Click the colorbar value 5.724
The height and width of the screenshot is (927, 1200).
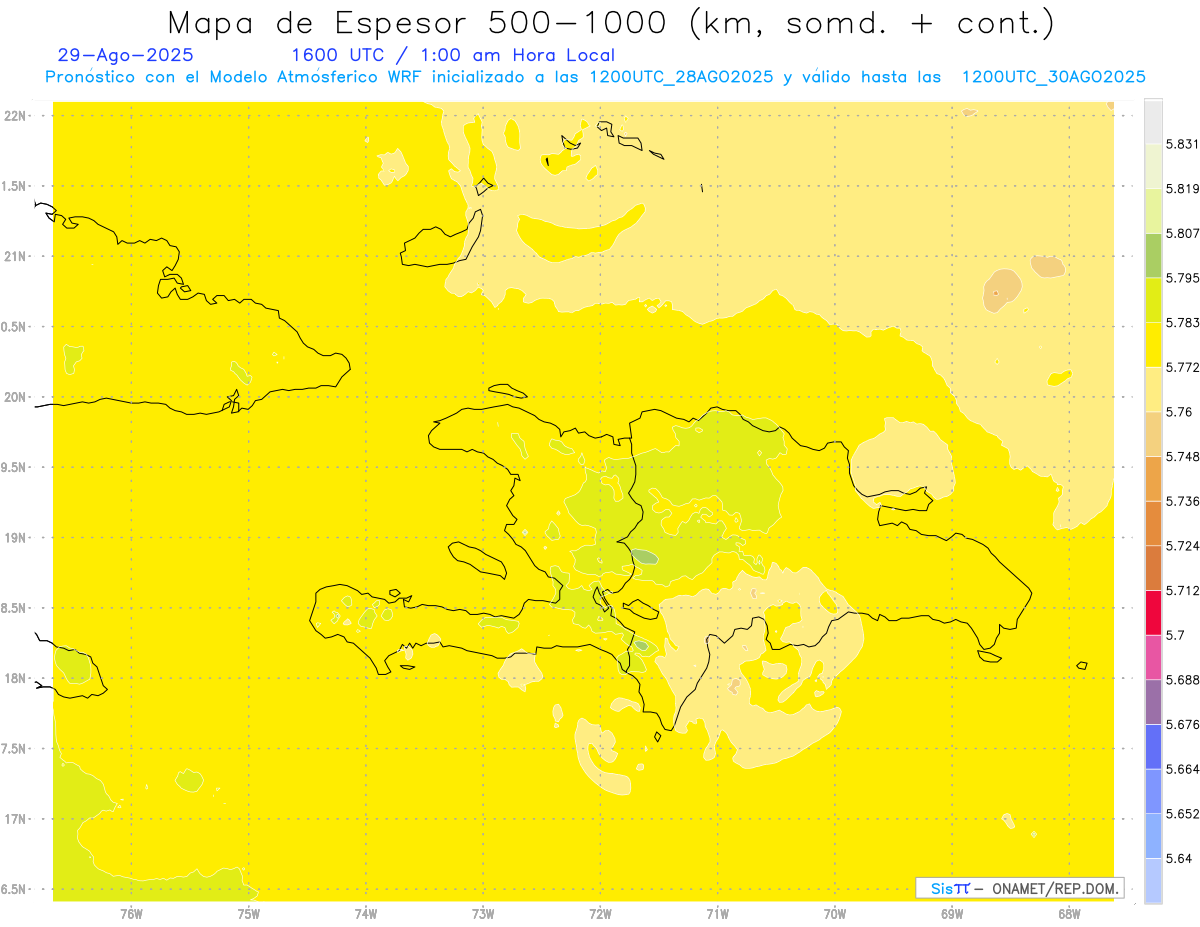click(x=1183, y=546)
